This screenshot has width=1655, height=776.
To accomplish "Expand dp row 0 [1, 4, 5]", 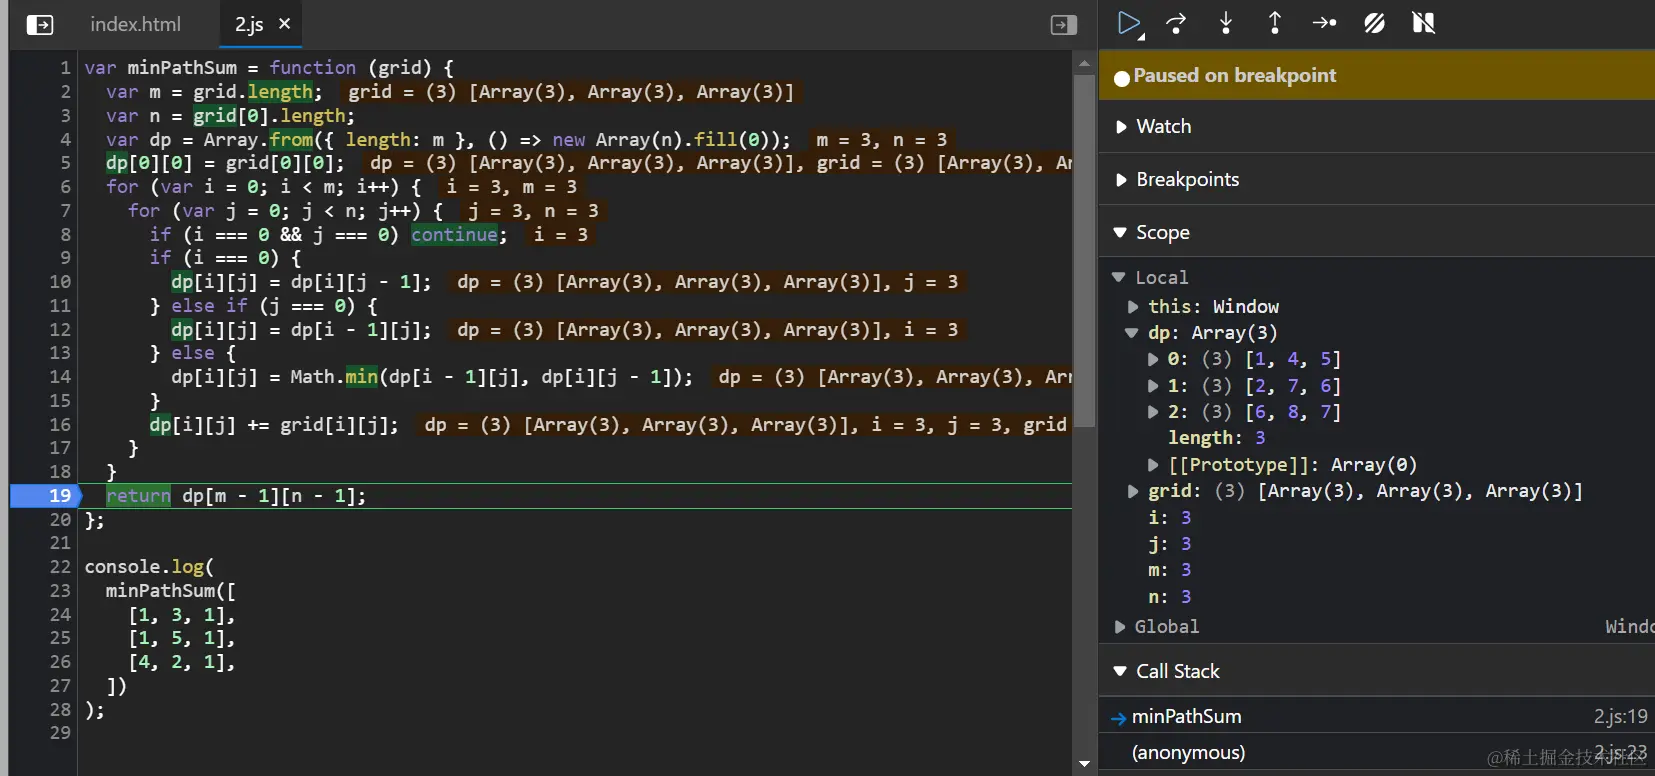I will 1153,359.
